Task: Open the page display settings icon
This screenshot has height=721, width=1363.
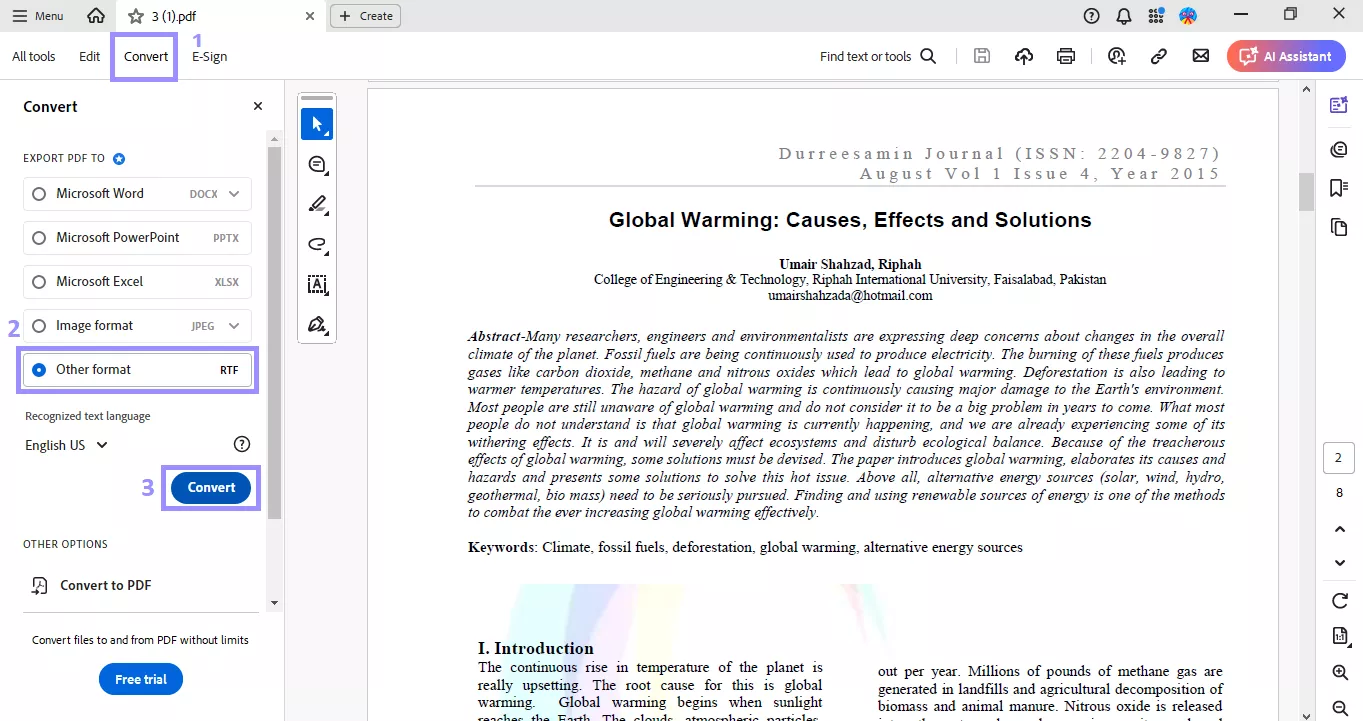Action: (x=1340, y=636)
